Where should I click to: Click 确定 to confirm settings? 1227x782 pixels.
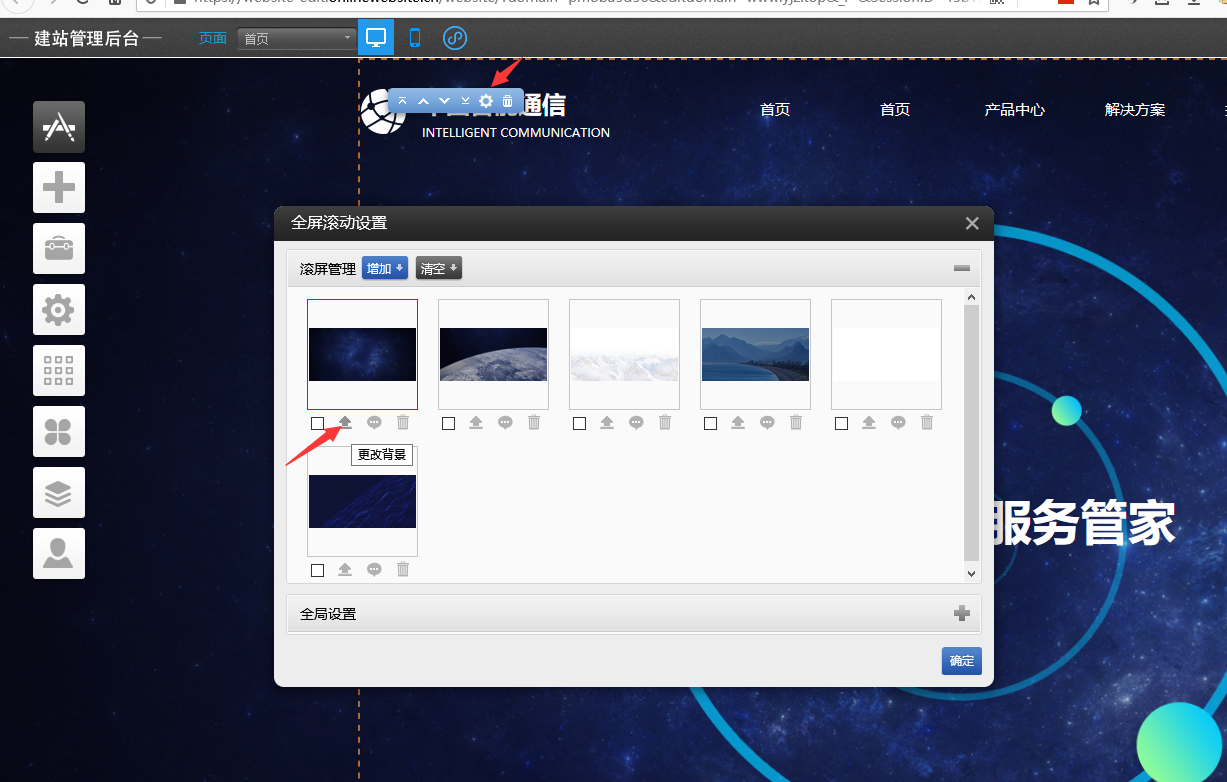point(961,661)
